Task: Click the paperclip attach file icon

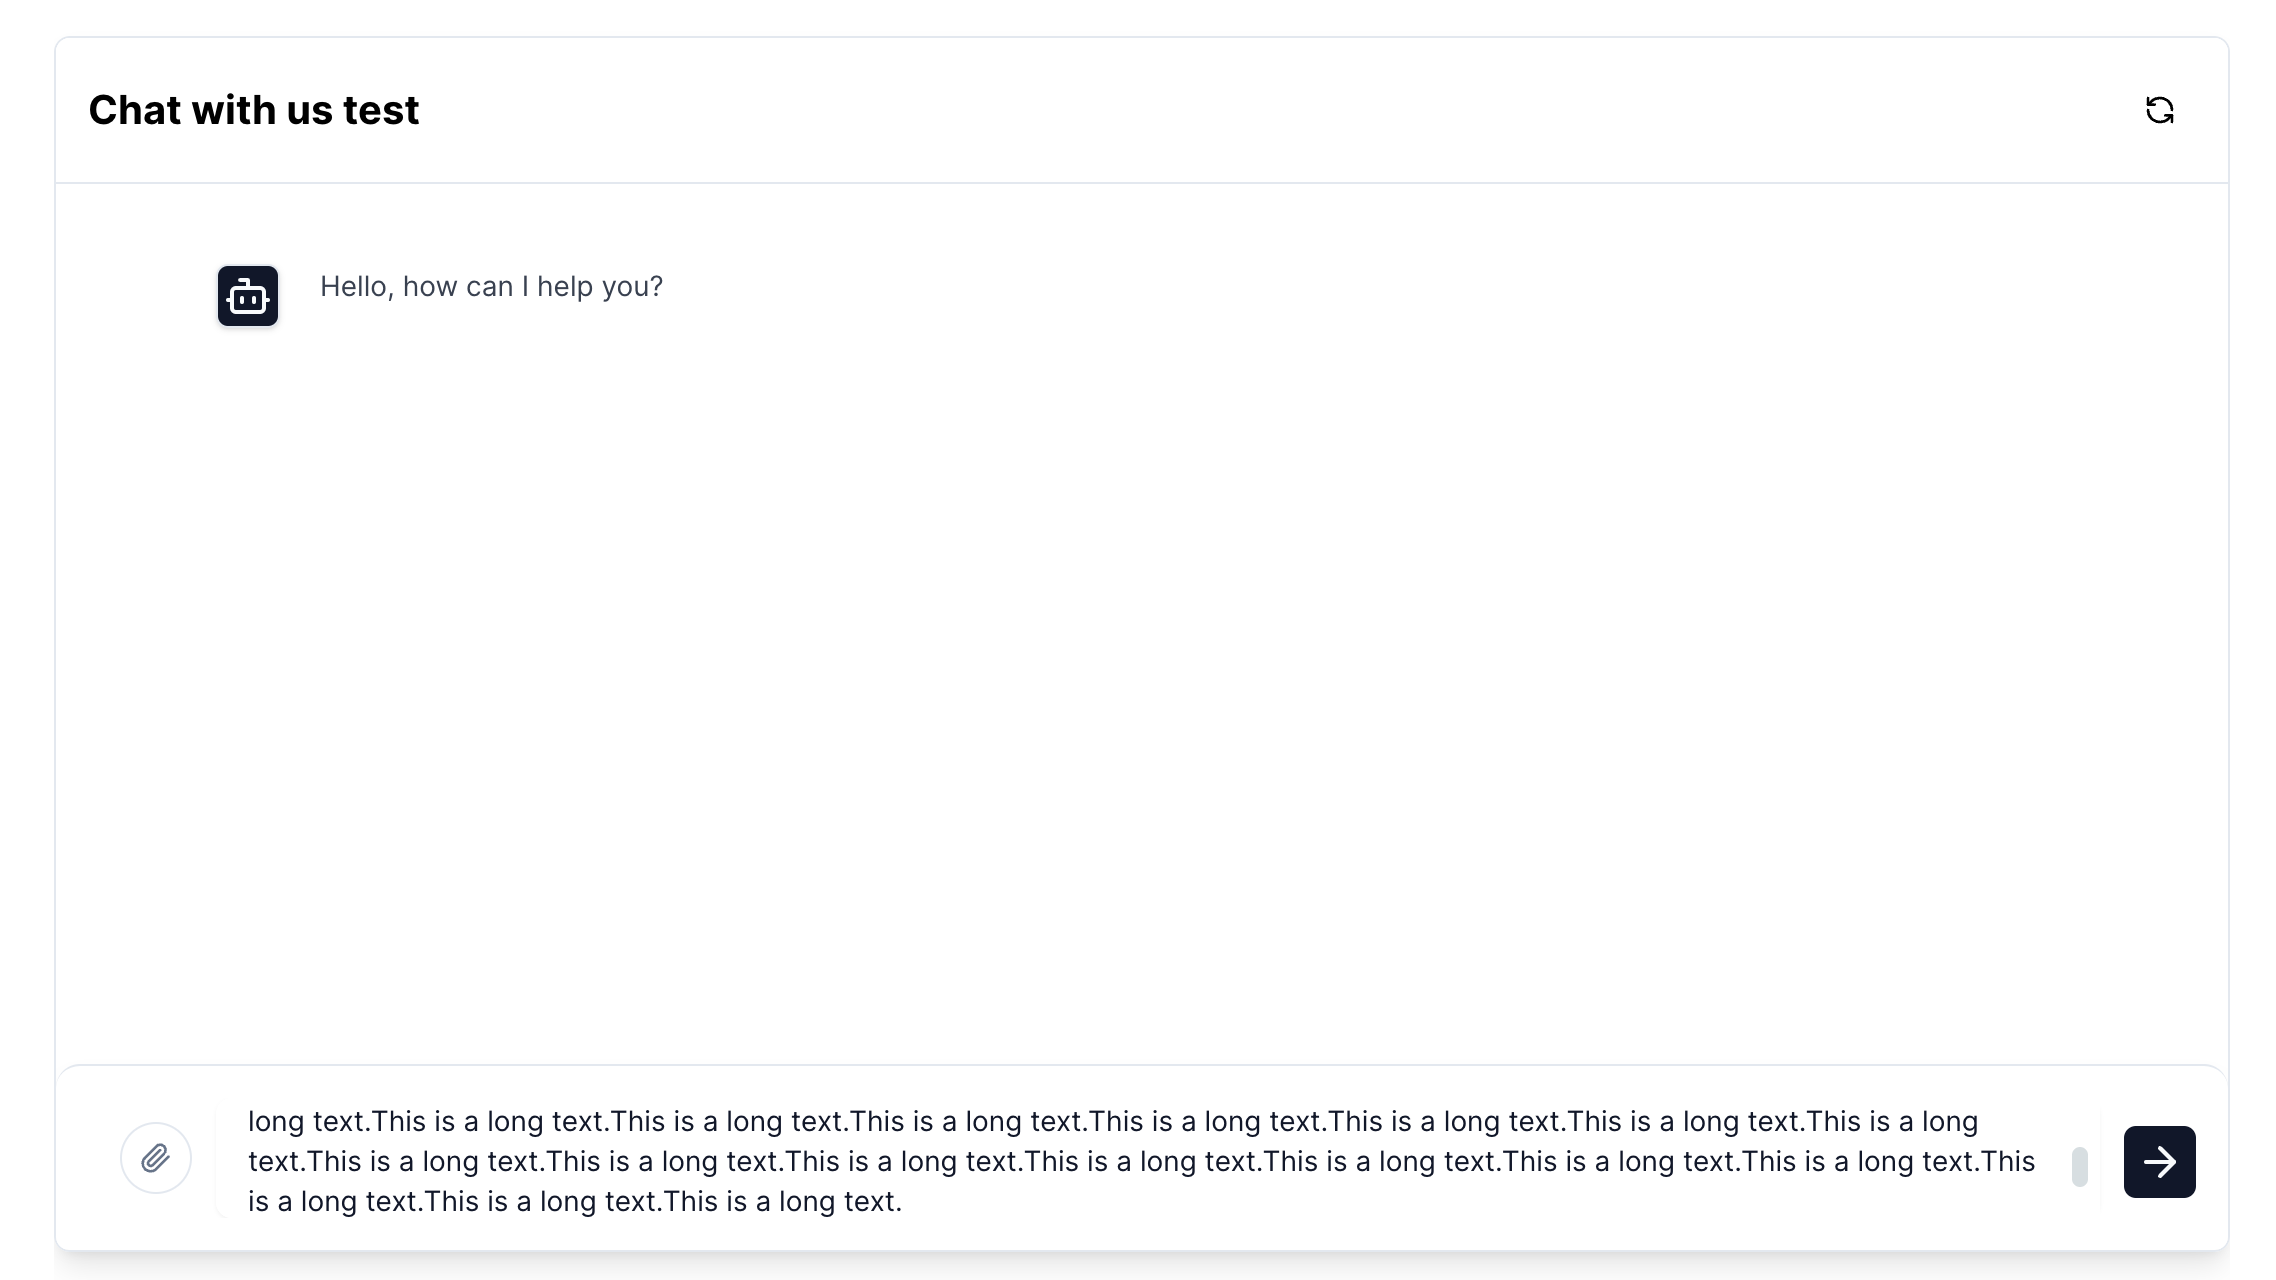Action: click(156, 1158)
